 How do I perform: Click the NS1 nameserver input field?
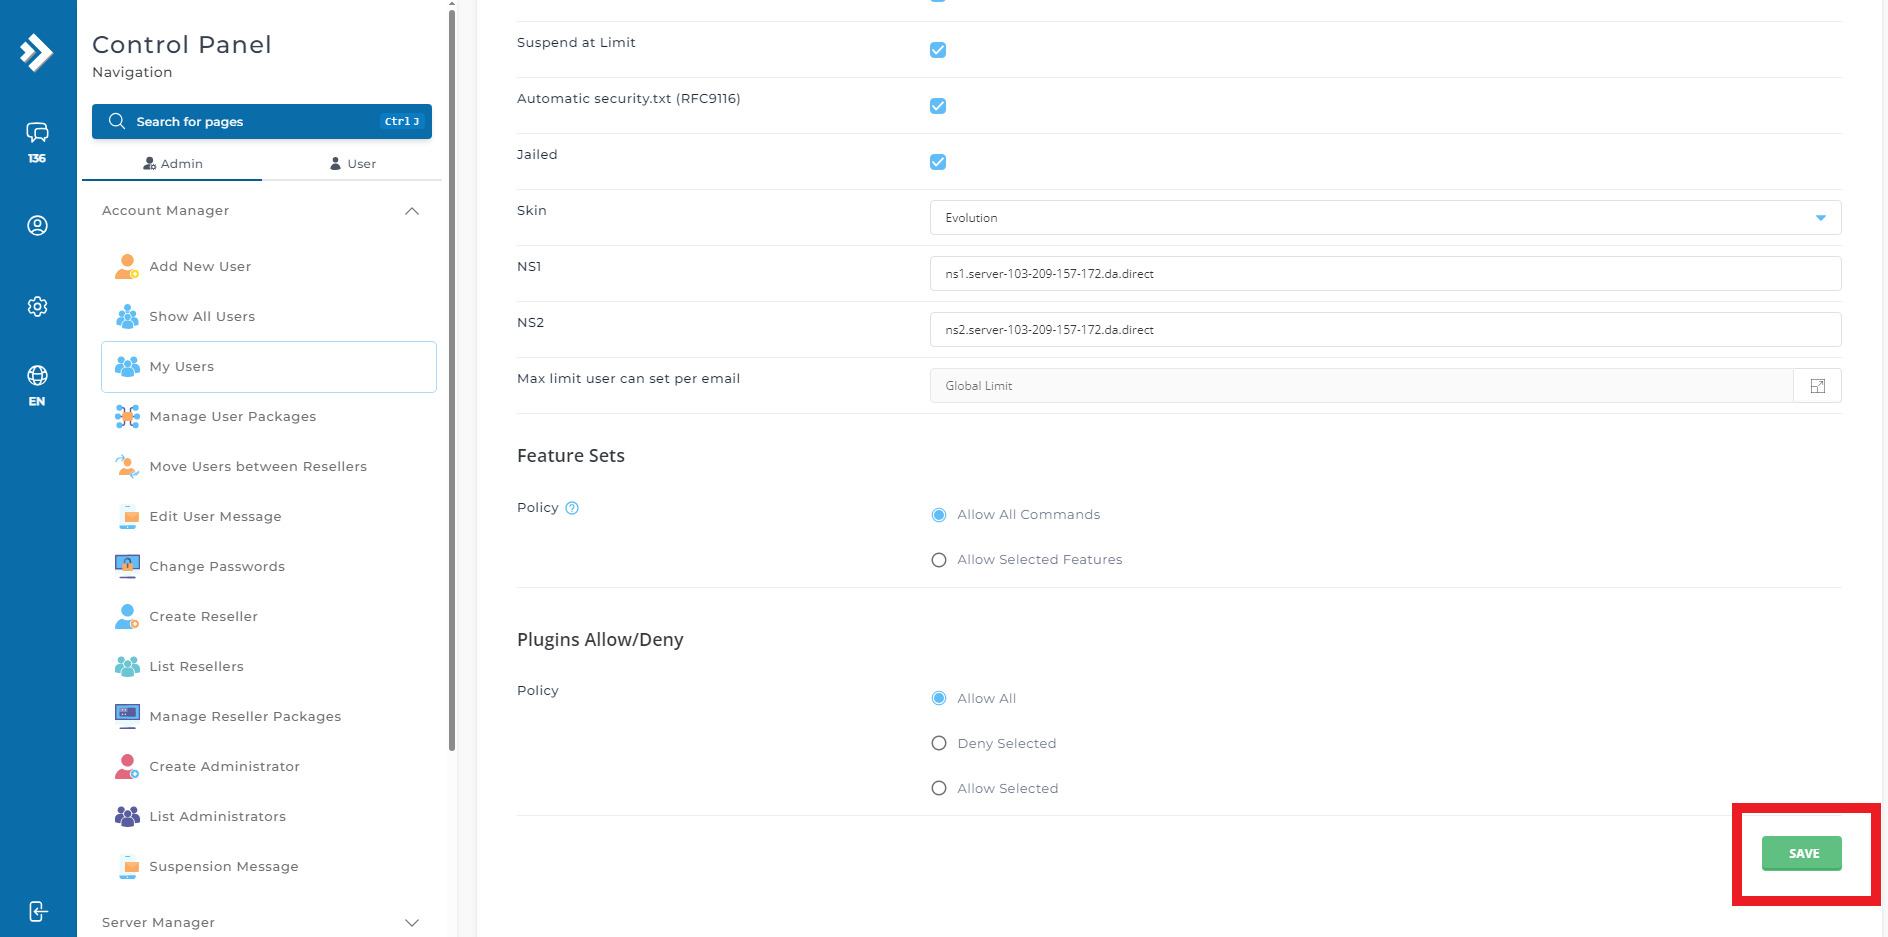point(1385,274)
